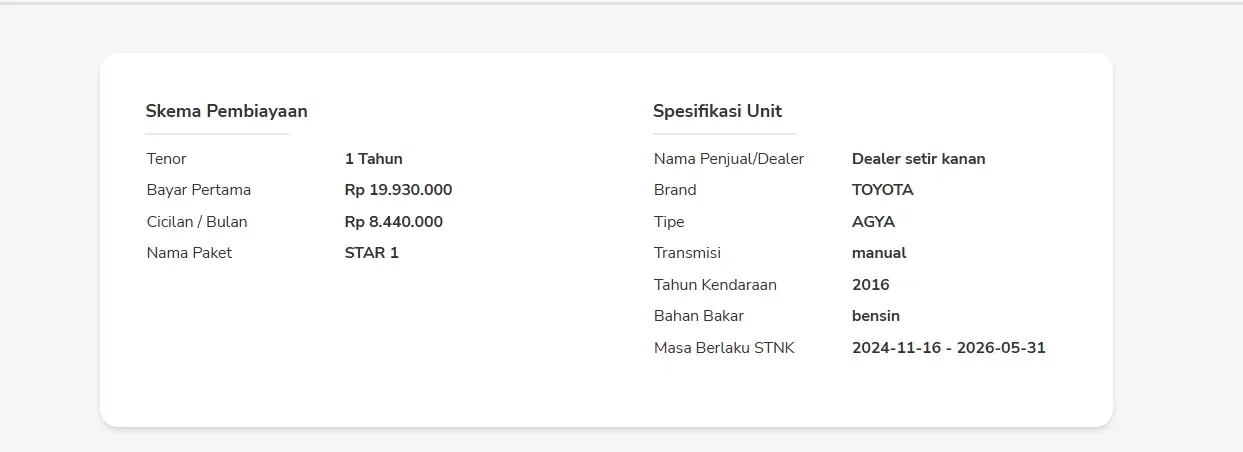The height and width of the screenshot is (452, 1243).
Task: Click the Spesifikasi Unit heading
Action: 717,111
